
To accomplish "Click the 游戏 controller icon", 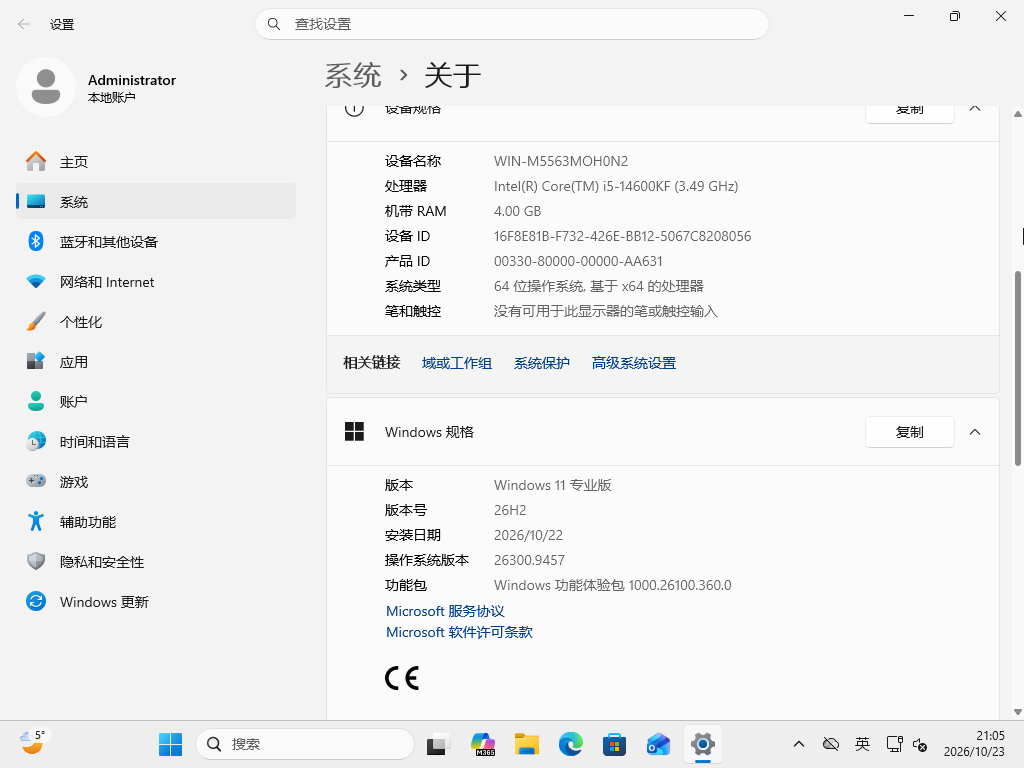I will pyautogui.click(x=36, y=481).
